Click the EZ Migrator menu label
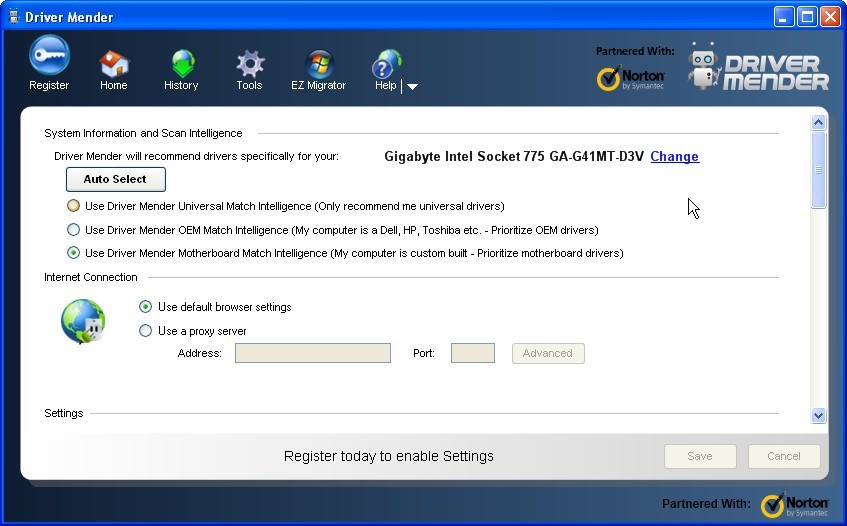Screen dimensions: 847x526 pos(318,85)
